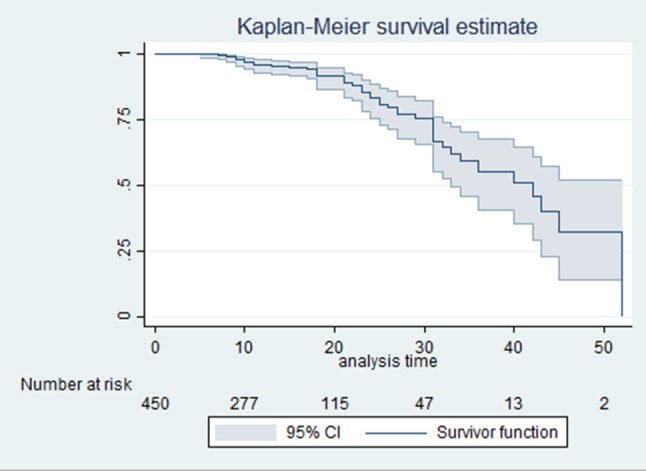The width and height of the screenshot is (646, 471).
Task: Click the final drop of survival curve
Action: click(x=622, y=274)
